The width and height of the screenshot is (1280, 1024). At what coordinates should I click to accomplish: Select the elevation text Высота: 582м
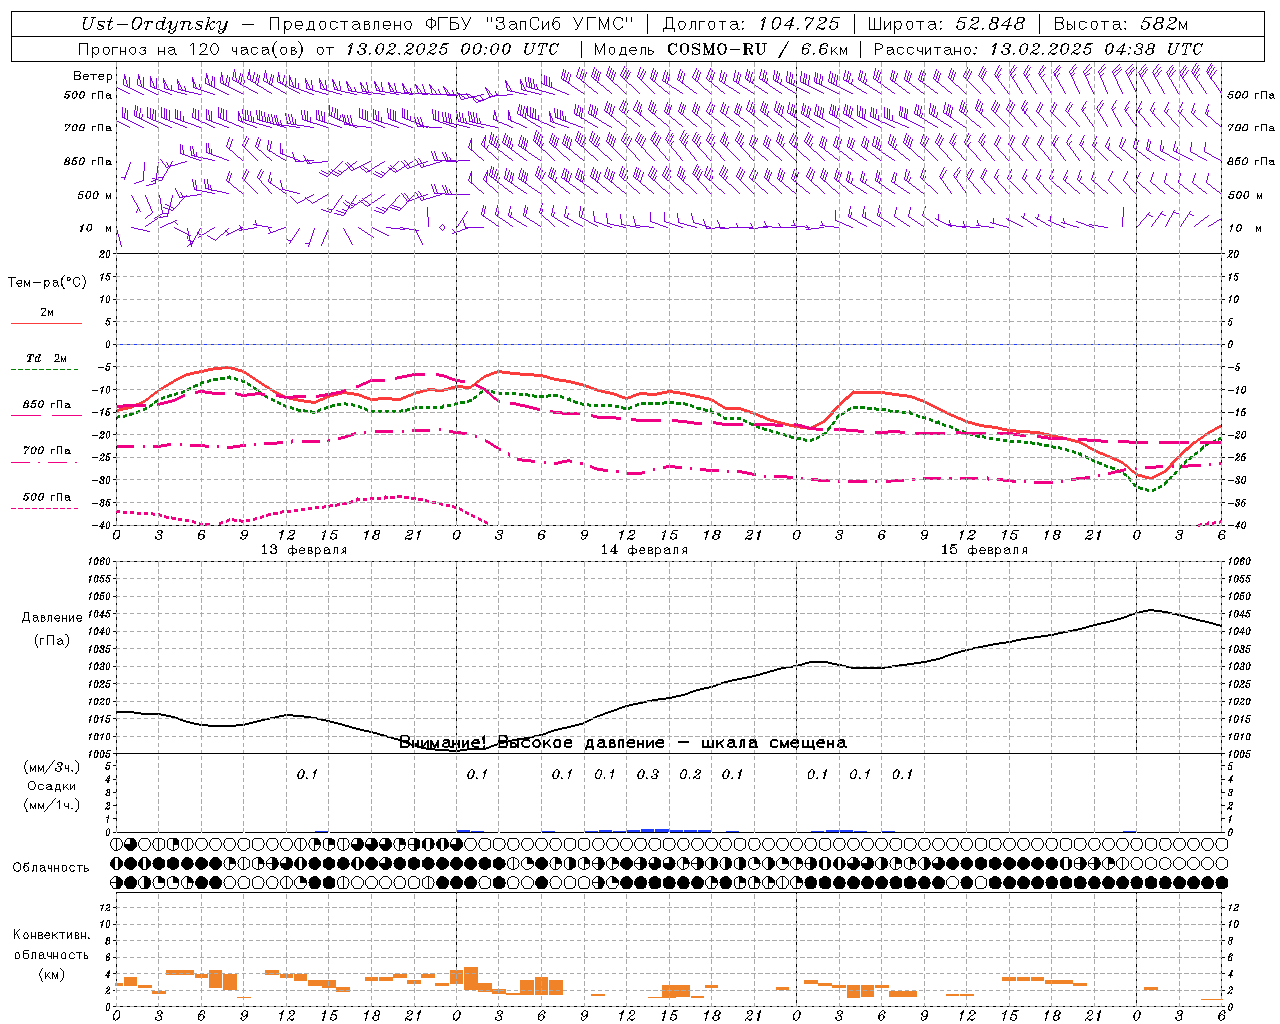(x=1120, y=24)
